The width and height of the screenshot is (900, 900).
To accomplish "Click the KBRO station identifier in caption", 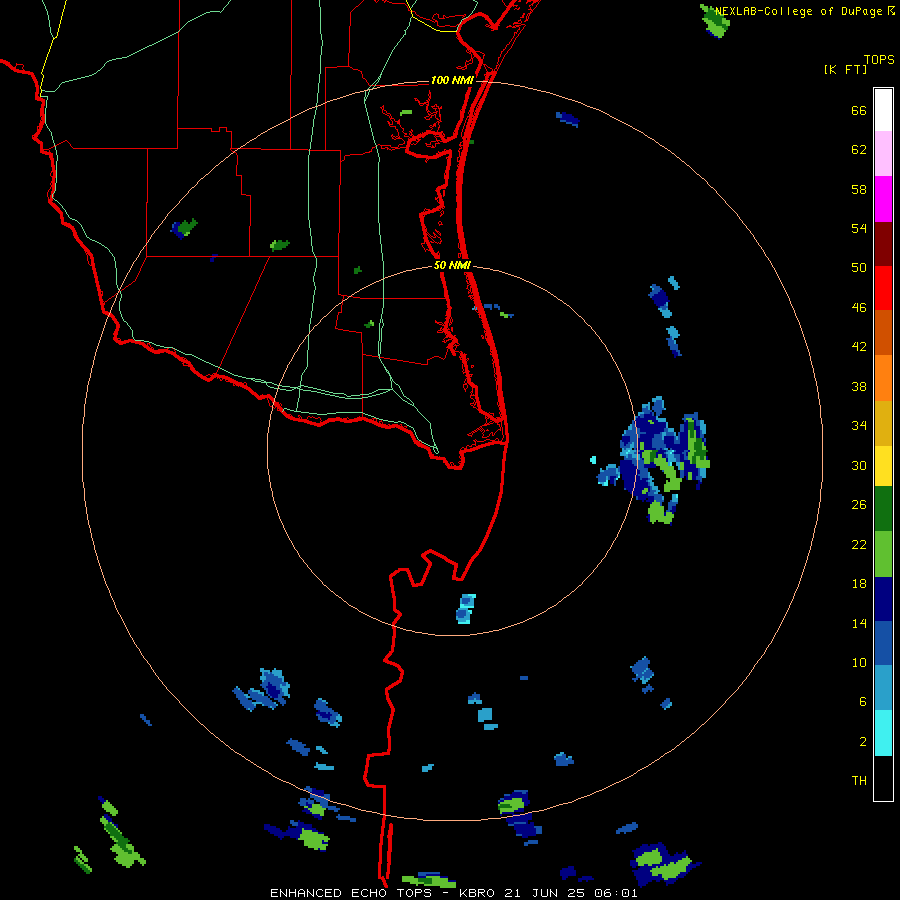I will [x=479, y=893].
